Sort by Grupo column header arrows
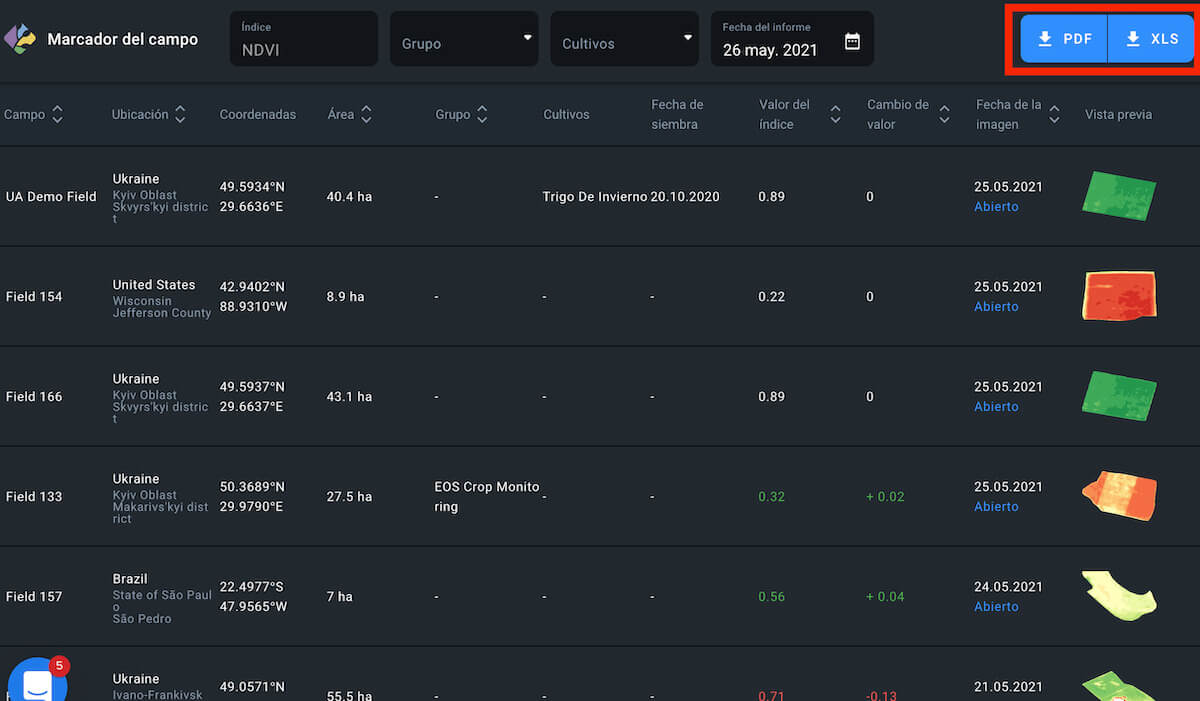Image resolution: width=1200 pixels, height=701 pixels. click(482, 115)
